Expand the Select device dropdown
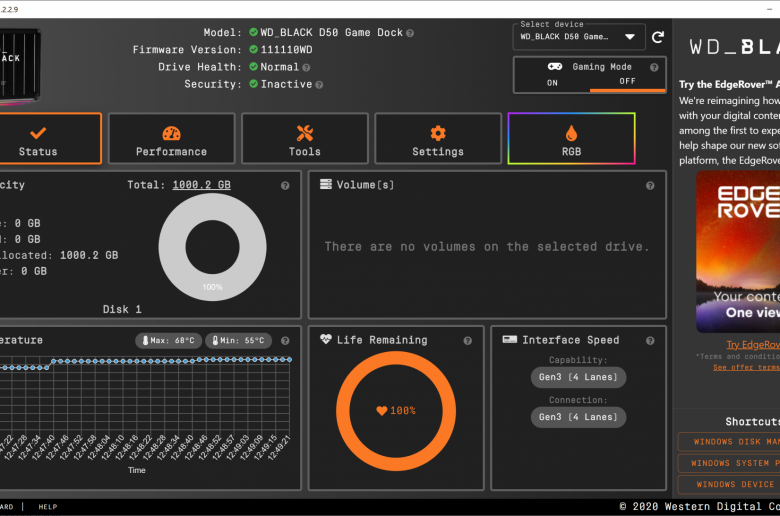This screenshot has width=780, height=516. [x=579, y=37]
